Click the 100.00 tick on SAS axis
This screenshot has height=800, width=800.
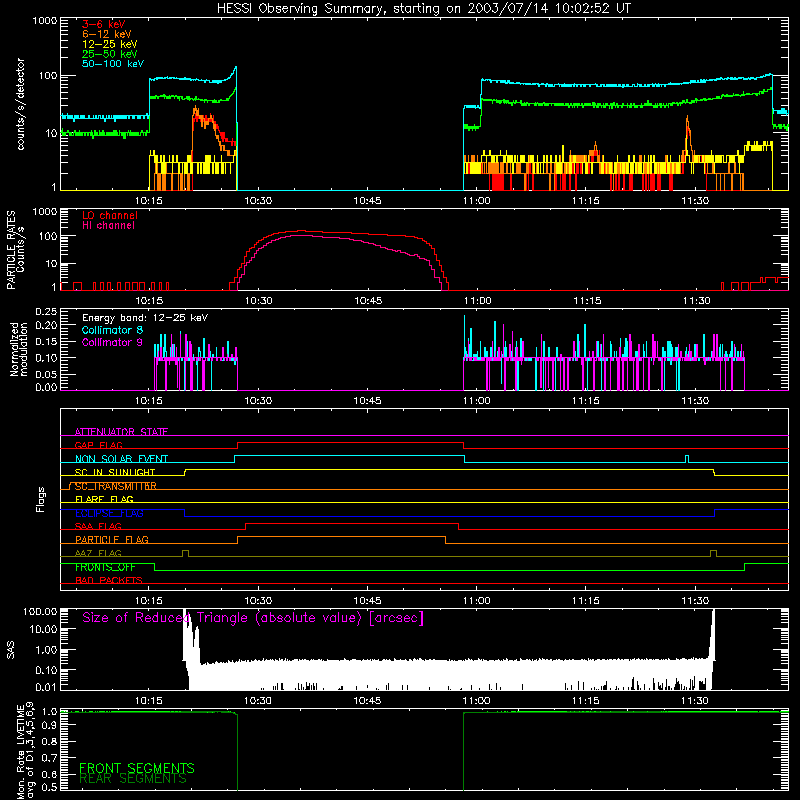click(x=40, y=611)
